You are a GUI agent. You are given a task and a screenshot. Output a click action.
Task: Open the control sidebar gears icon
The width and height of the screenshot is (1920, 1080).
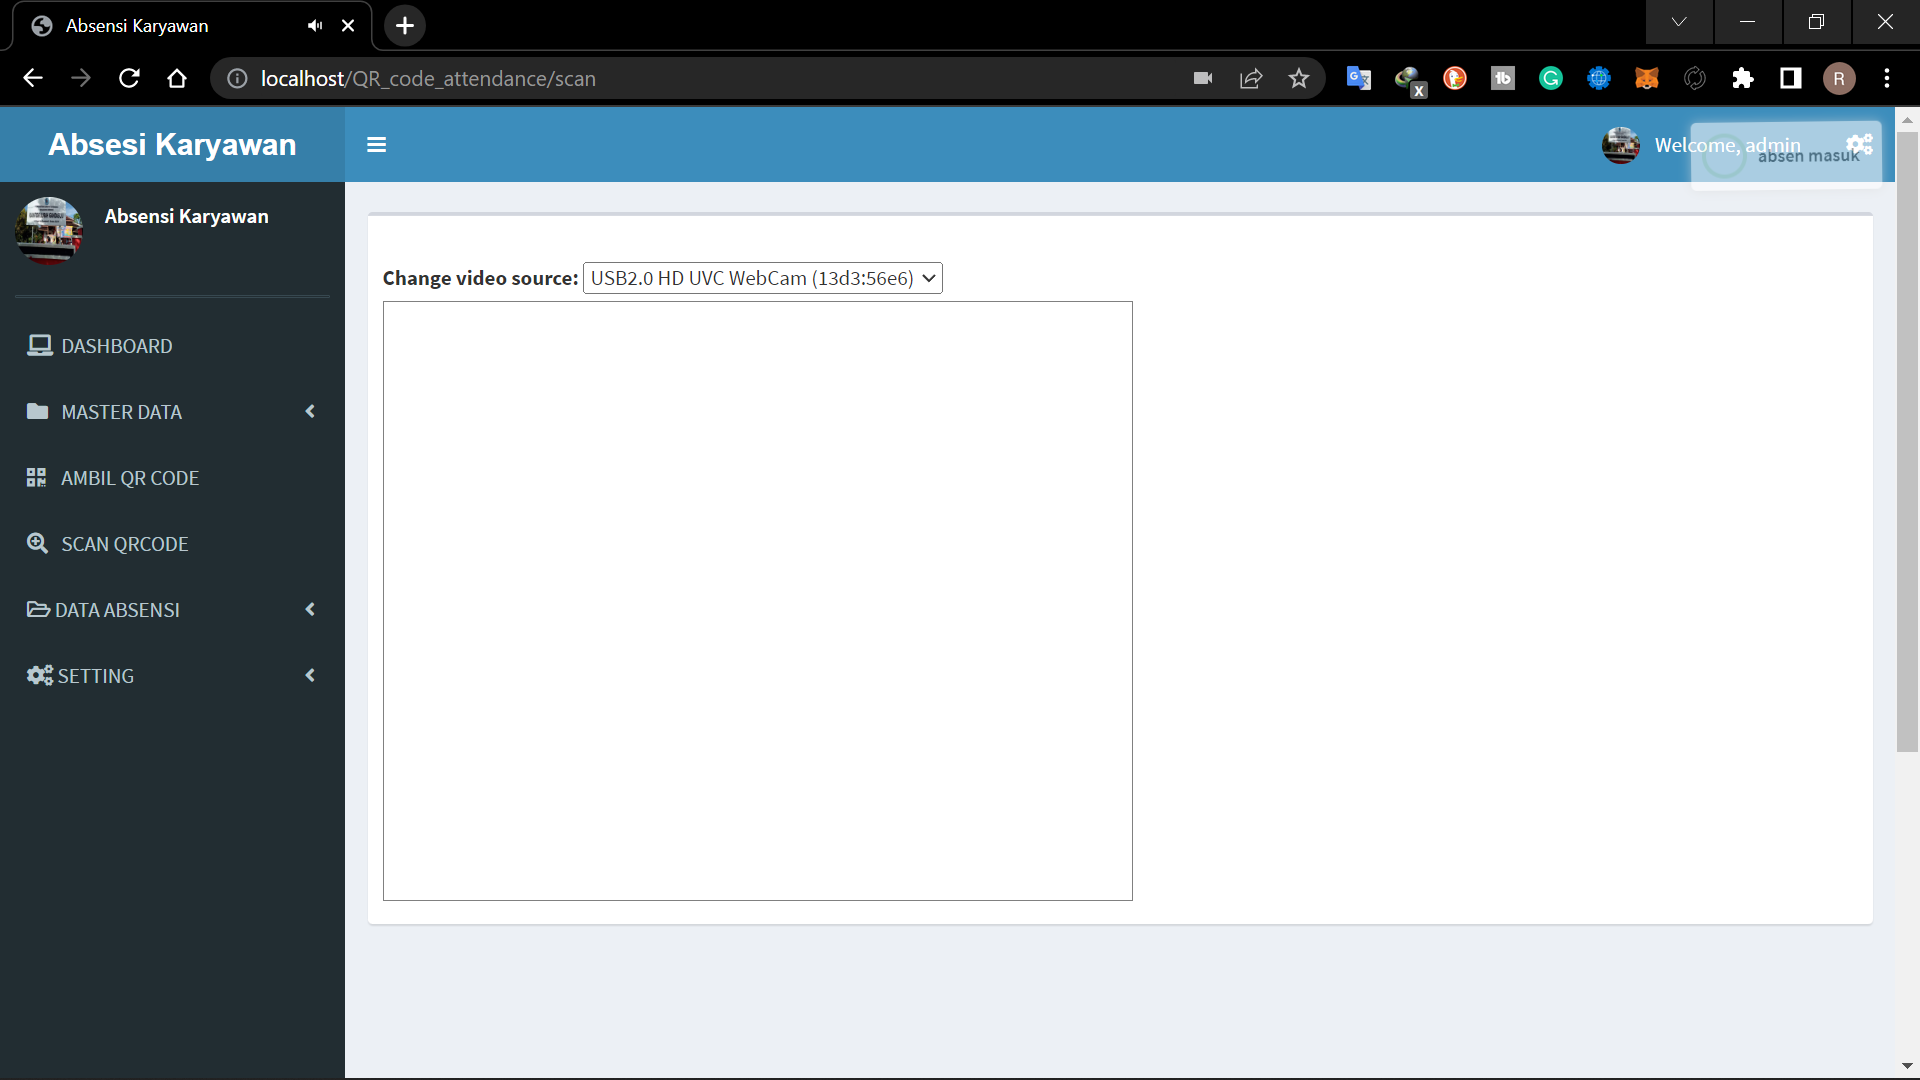click(x=1859, y=144)
